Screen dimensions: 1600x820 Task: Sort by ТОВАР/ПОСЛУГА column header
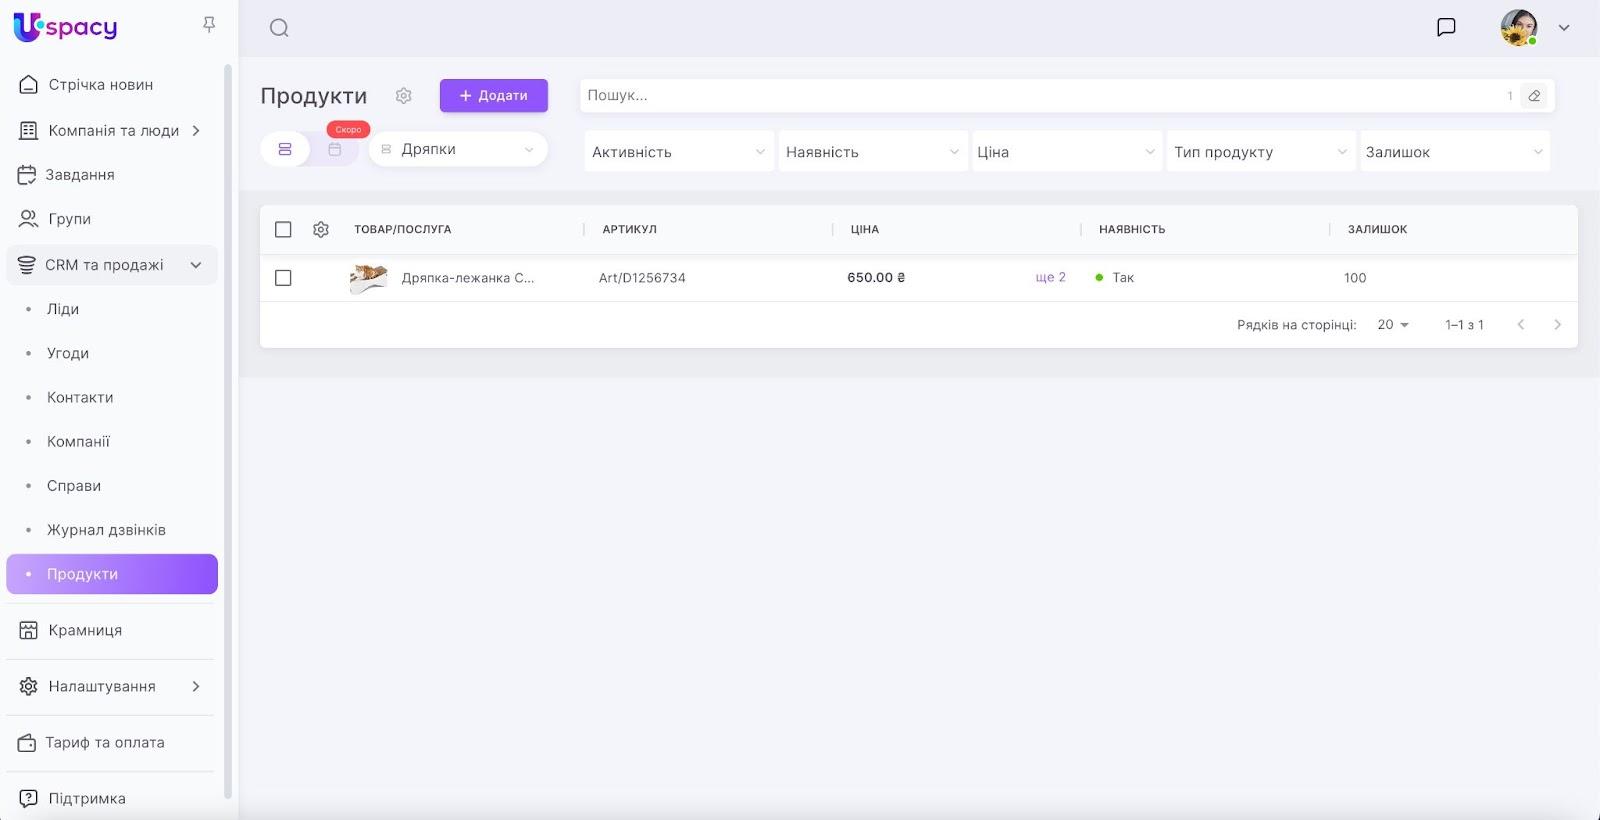click(x=402, y=230)
